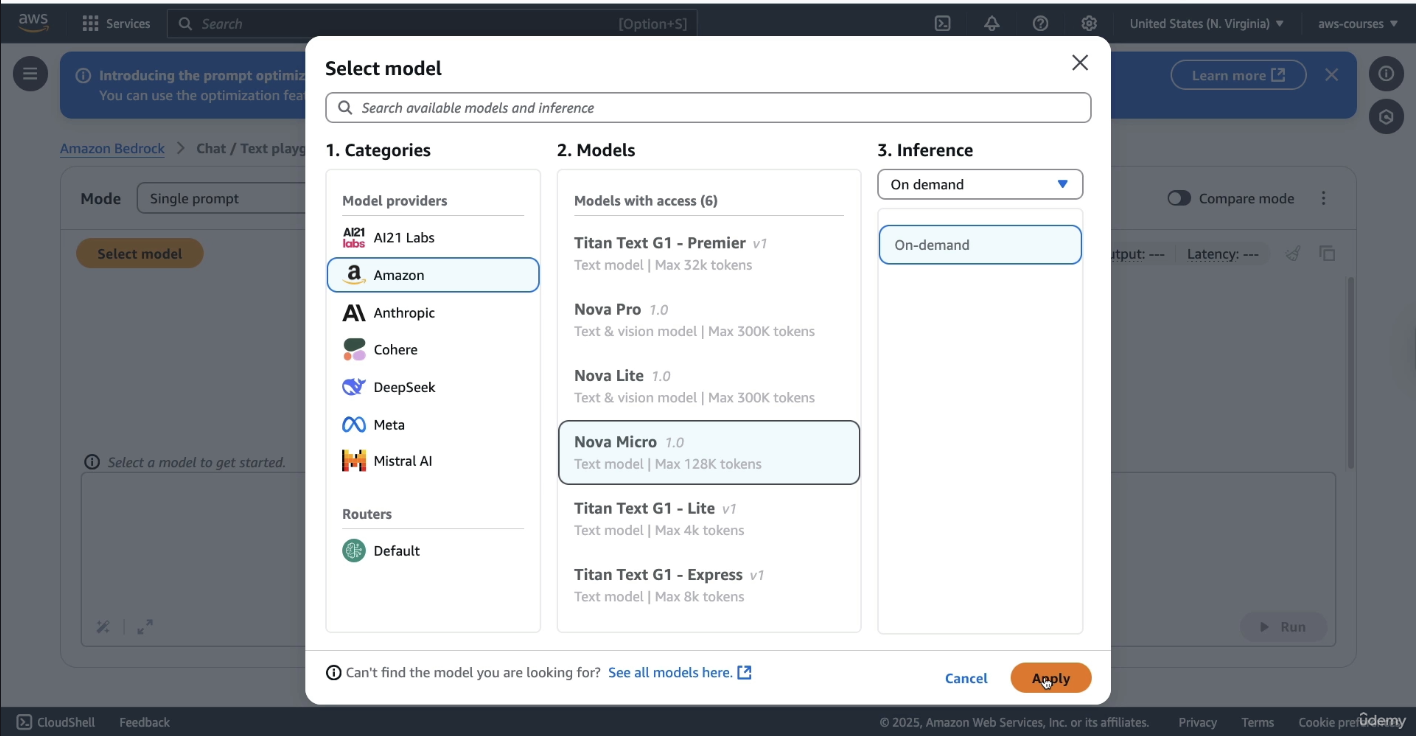Open the Terms footer link
The width and height of the screenshot is (1416, 736).
pos(1257,722)
